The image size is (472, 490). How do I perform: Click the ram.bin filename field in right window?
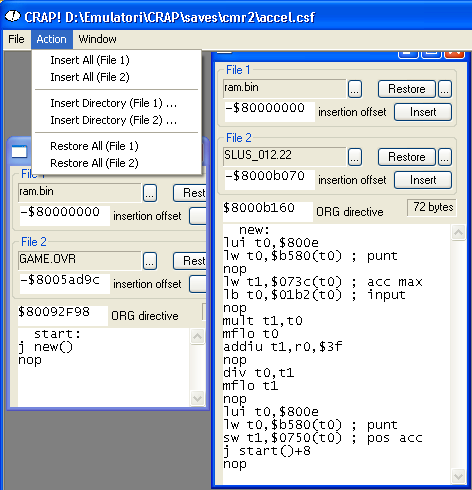click(285, 88)
